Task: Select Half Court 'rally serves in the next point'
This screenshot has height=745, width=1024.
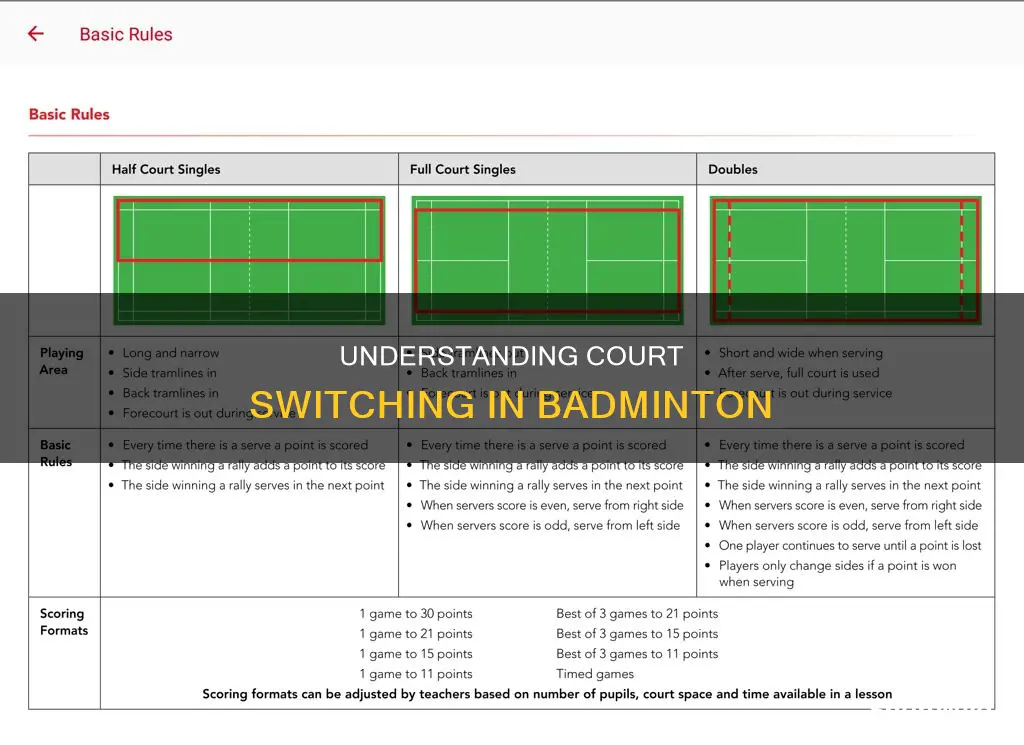Action: tap(253, 485)
